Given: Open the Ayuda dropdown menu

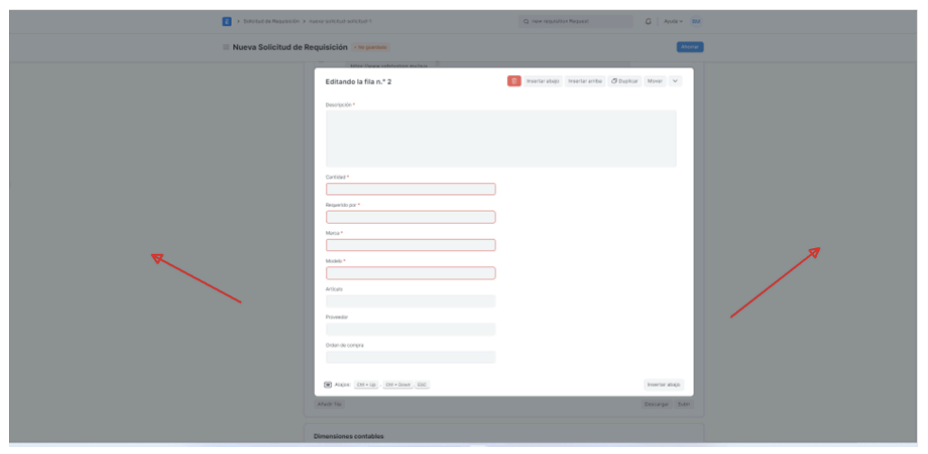Looking at the screenshot, I should pos(673,21).
